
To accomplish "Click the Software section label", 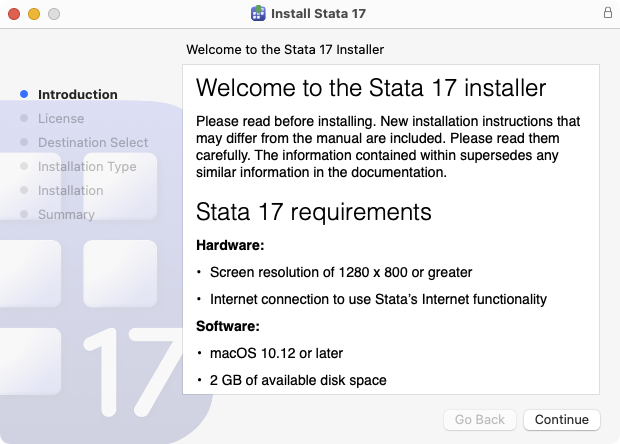I will [x=226, y=326].
